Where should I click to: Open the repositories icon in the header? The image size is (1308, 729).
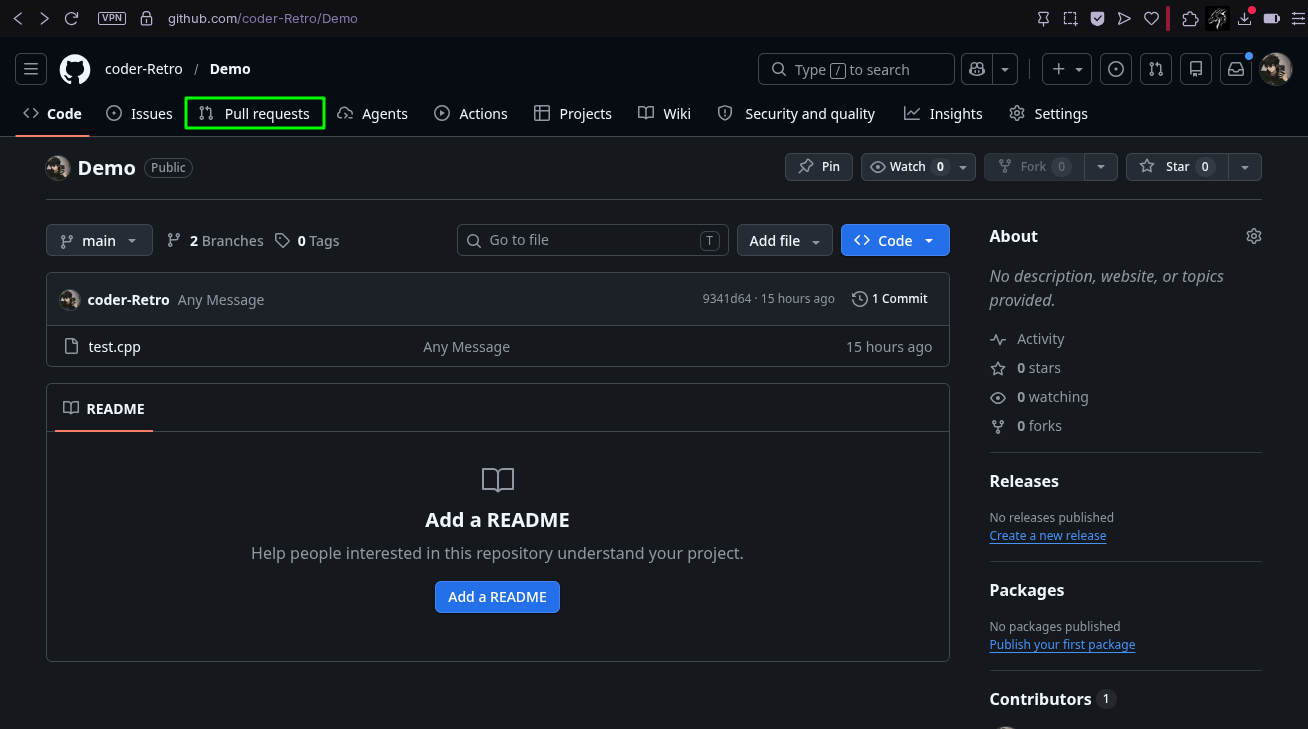point(1195,69)
